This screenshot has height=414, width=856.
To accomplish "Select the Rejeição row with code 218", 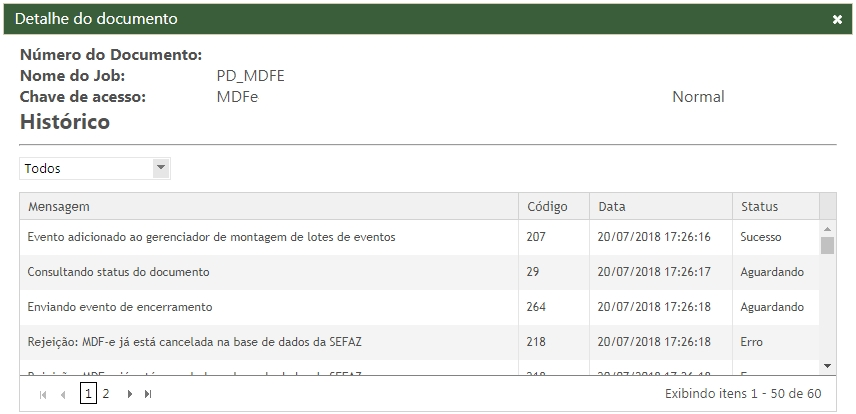I will pos(194,342).
